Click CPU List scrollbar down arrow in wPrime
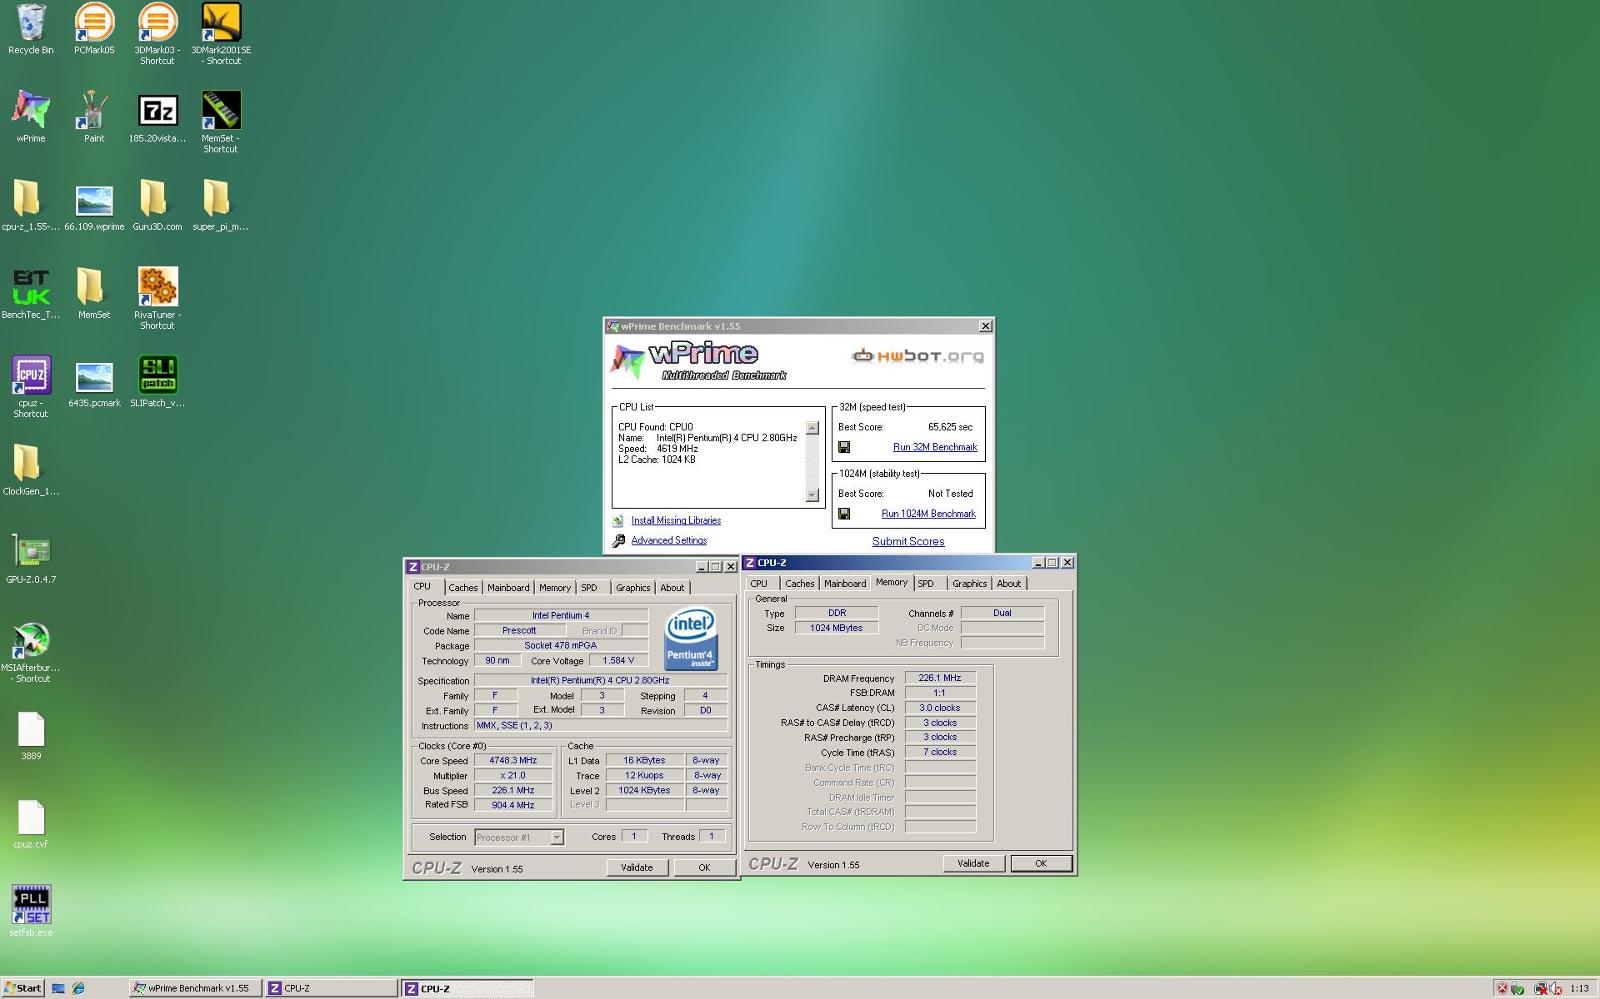 pyautogui.click(x=812, y=495)
